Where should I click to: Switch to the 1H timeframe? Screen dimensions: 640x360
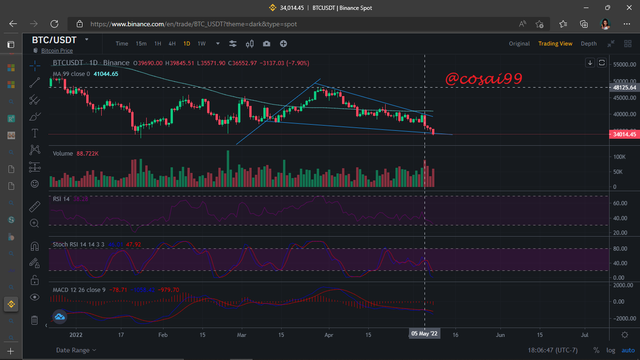click(x=158, y=44)
